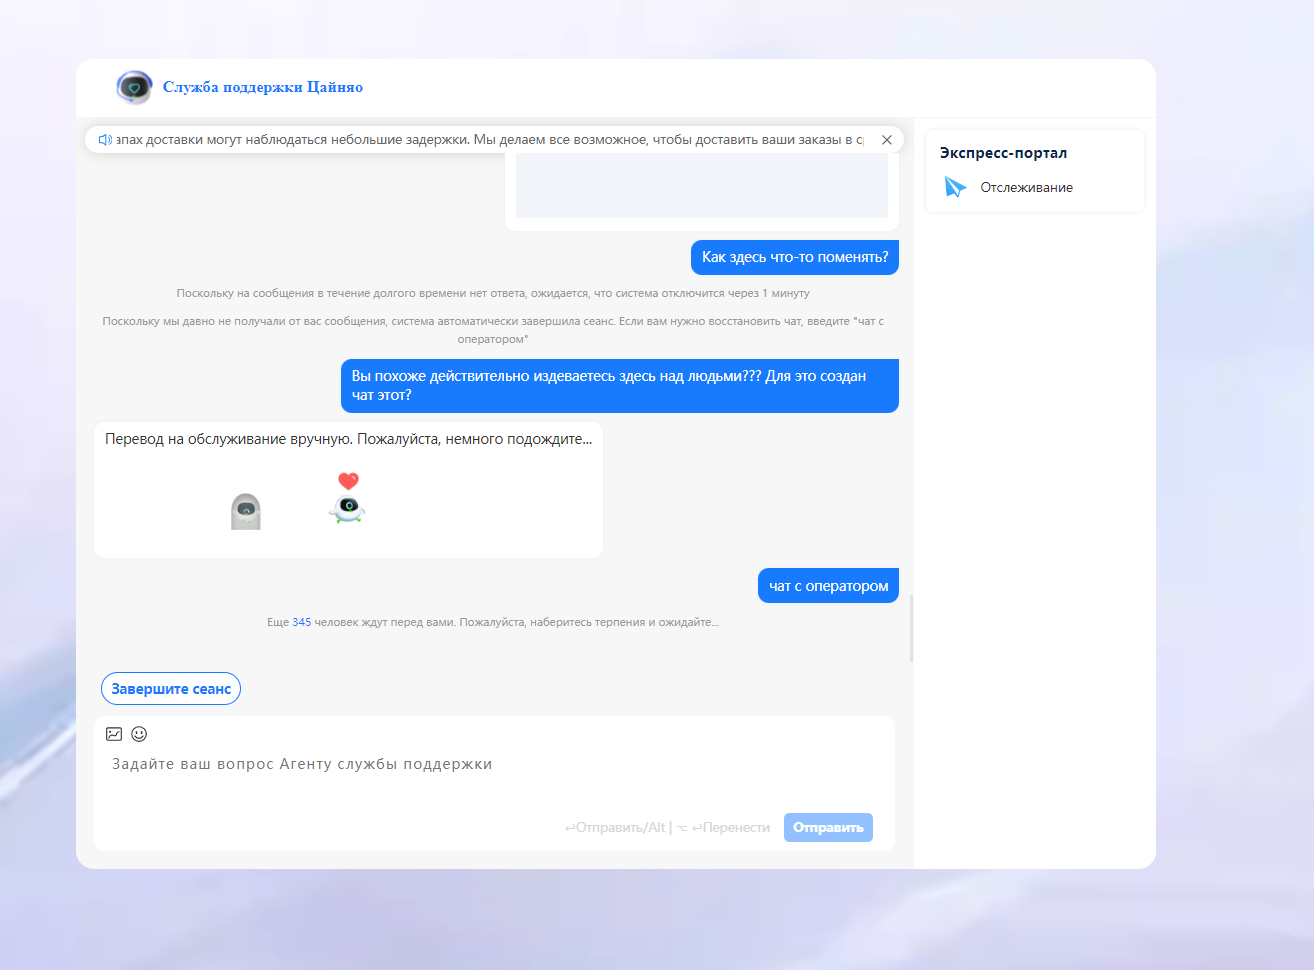Click the Cainiao support robot avatar logo

[134, 87]
